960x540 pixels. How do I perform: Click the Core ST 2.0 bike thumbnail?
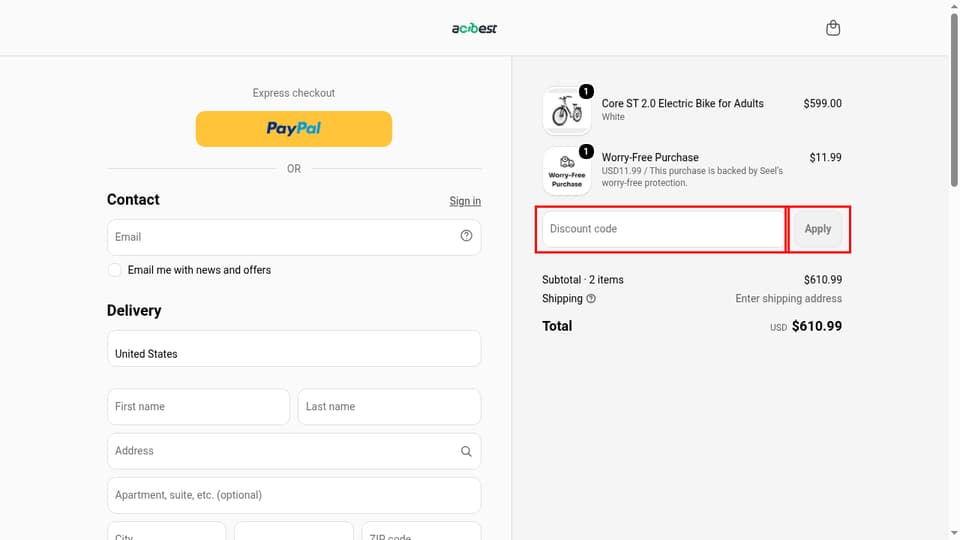567,111
